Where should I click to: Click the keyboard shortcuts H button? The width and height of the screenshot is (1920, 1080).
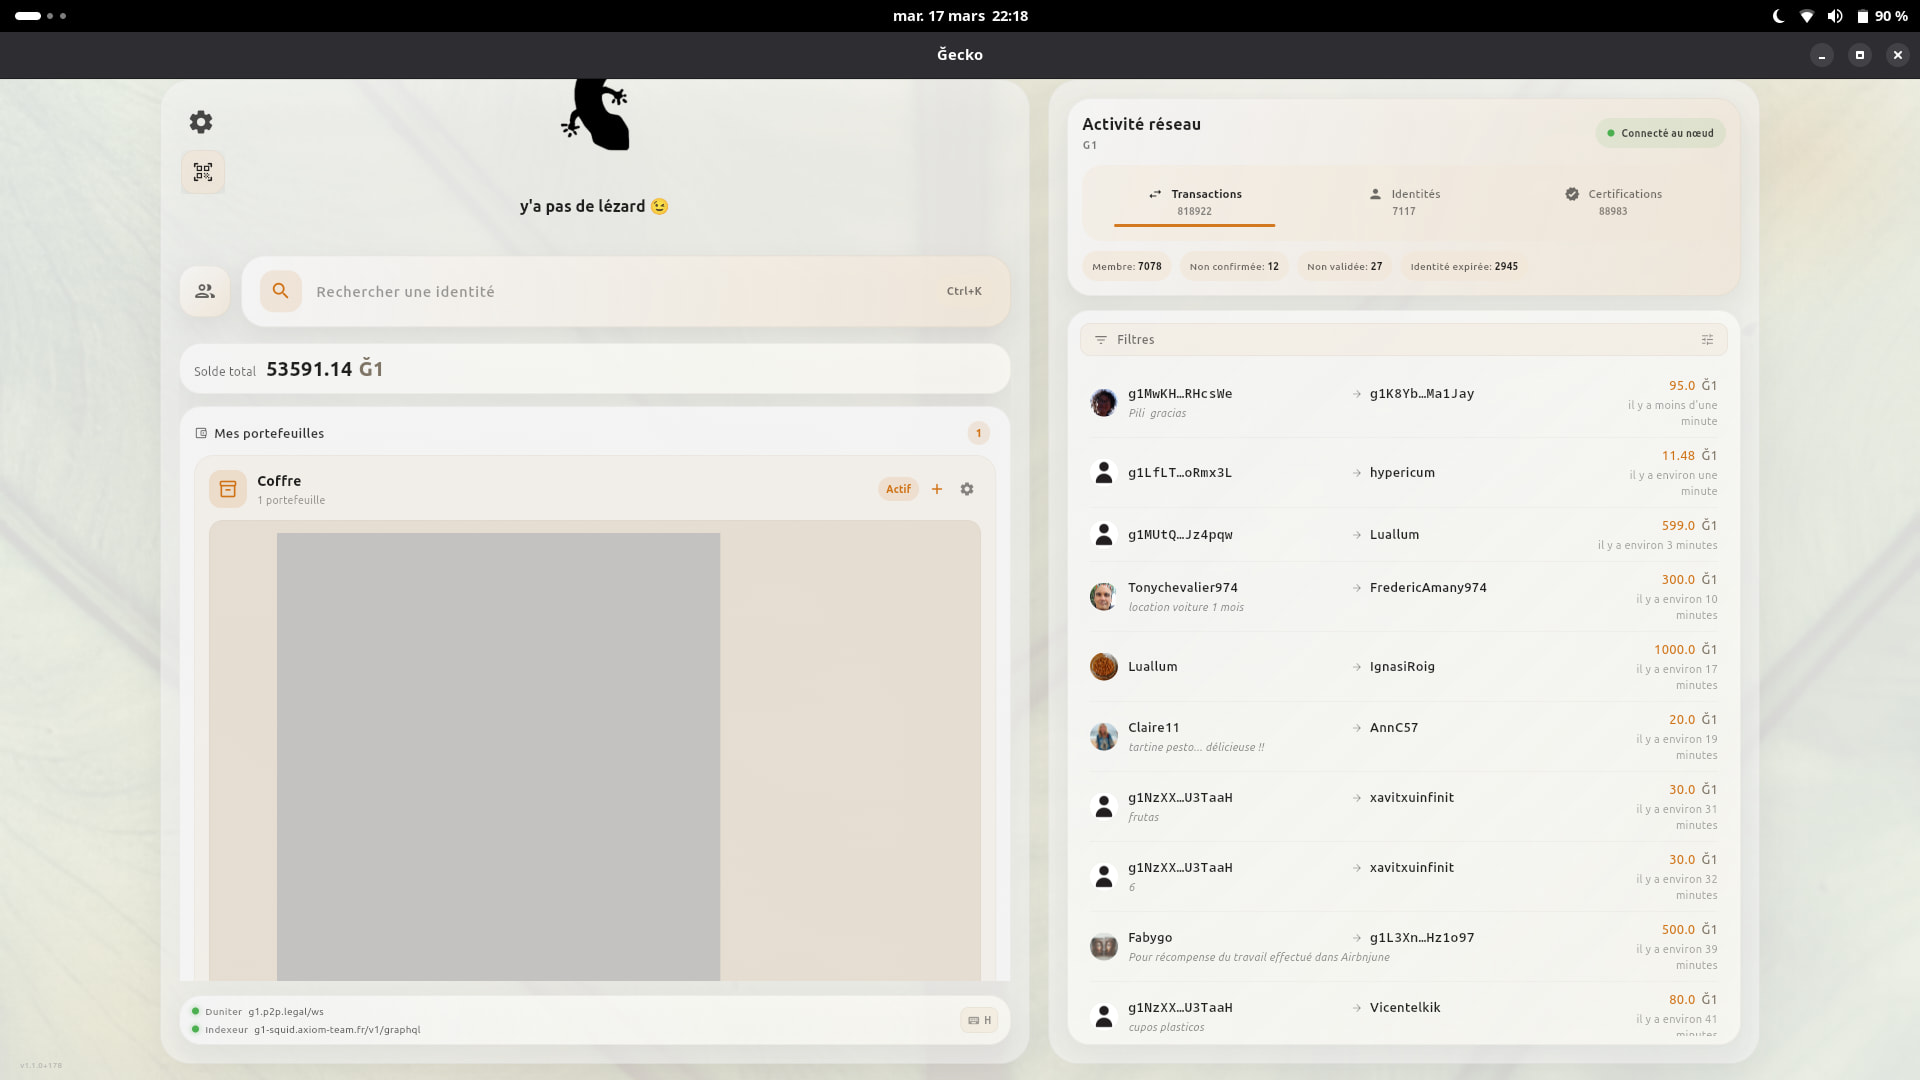coord(979,1020)
